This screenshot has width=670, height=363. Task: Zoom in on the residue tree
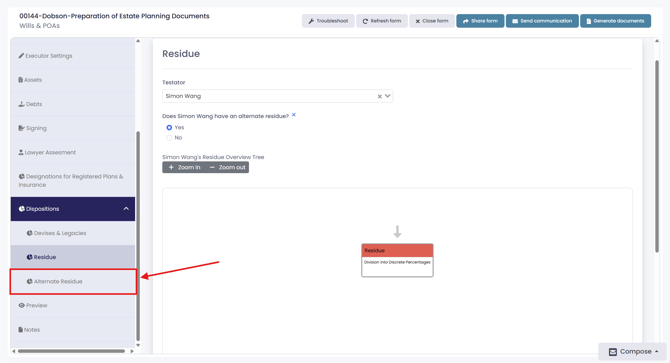click(184, 167)
